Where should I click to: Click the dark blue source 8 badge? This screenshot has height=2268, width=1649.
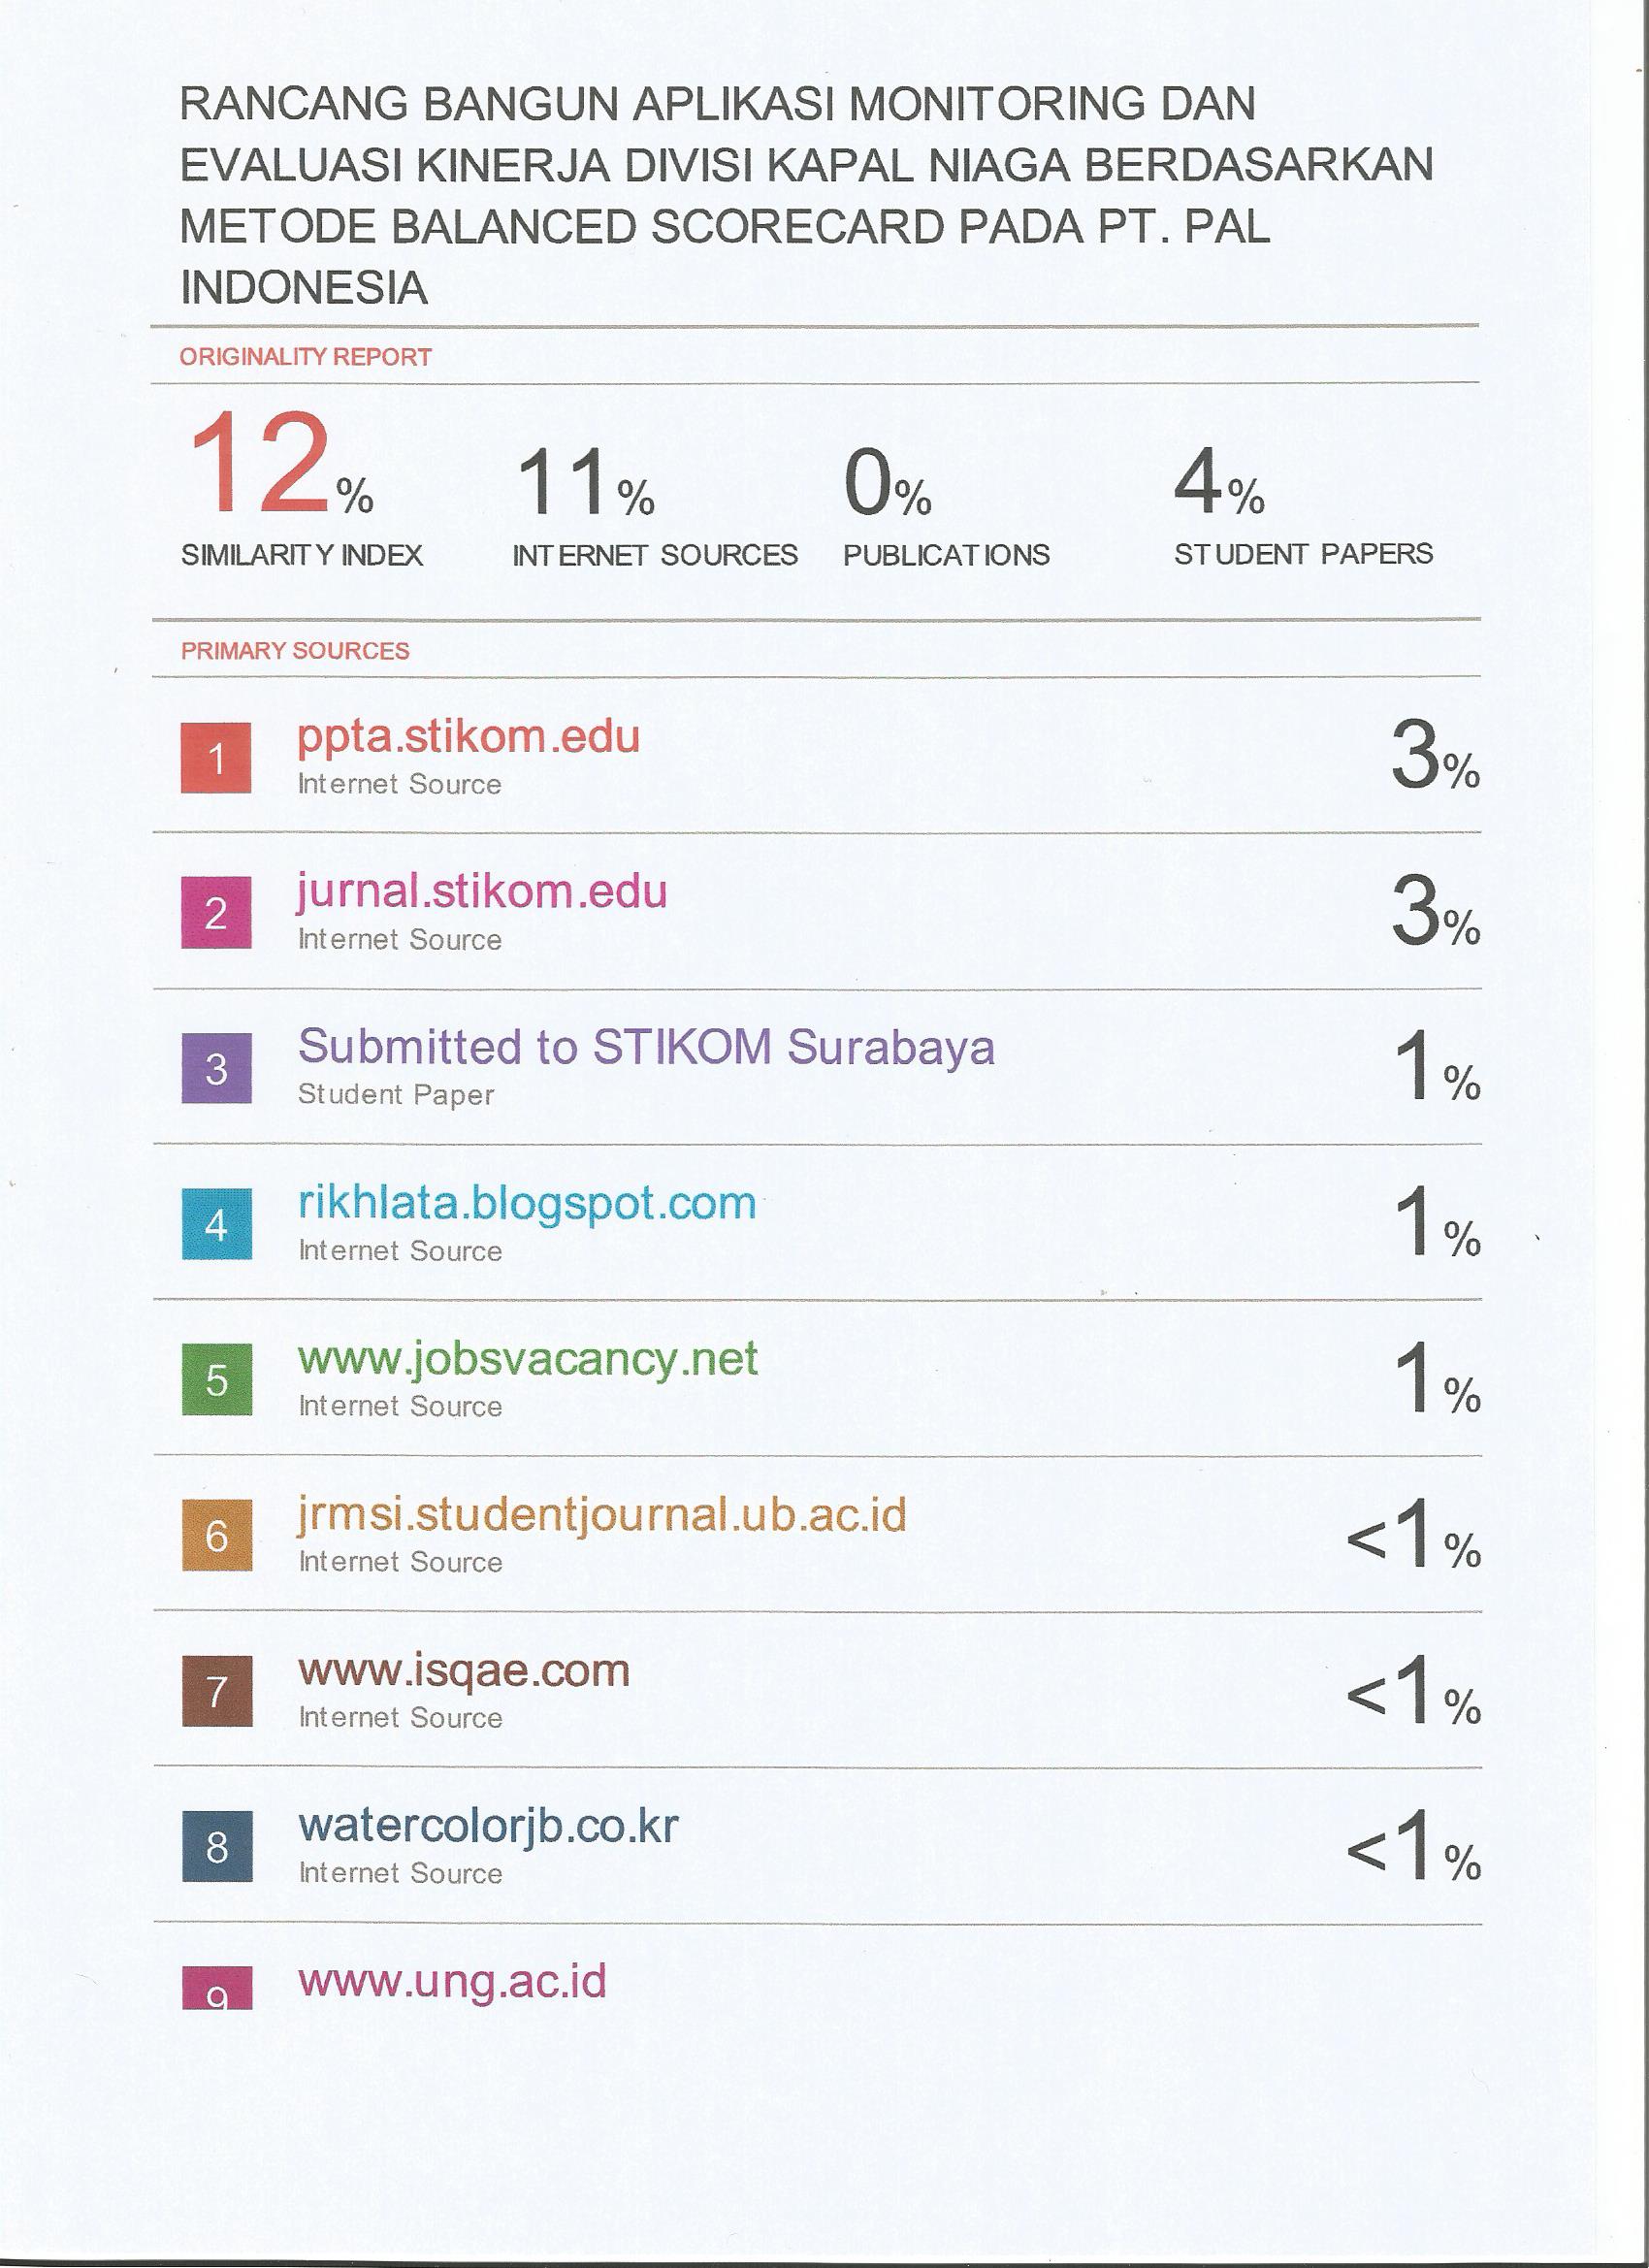click(x=216, y=1846)
